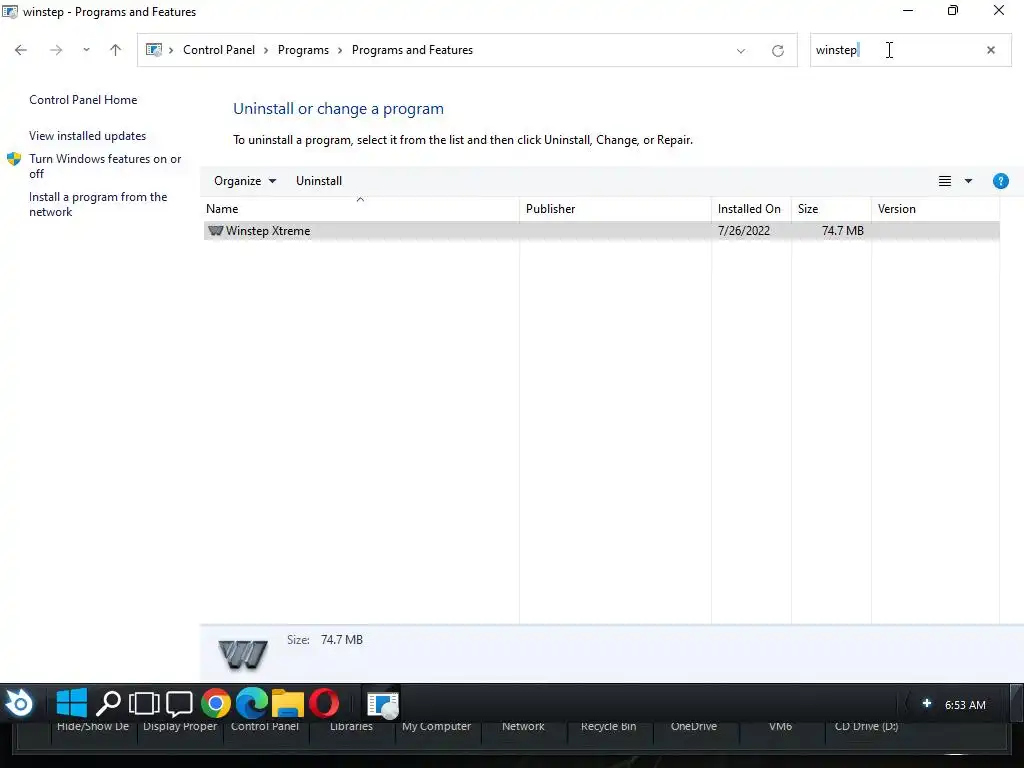Go up one level with Up arrow
This screenshot has height=768, width=1024.
pos(116,50)
